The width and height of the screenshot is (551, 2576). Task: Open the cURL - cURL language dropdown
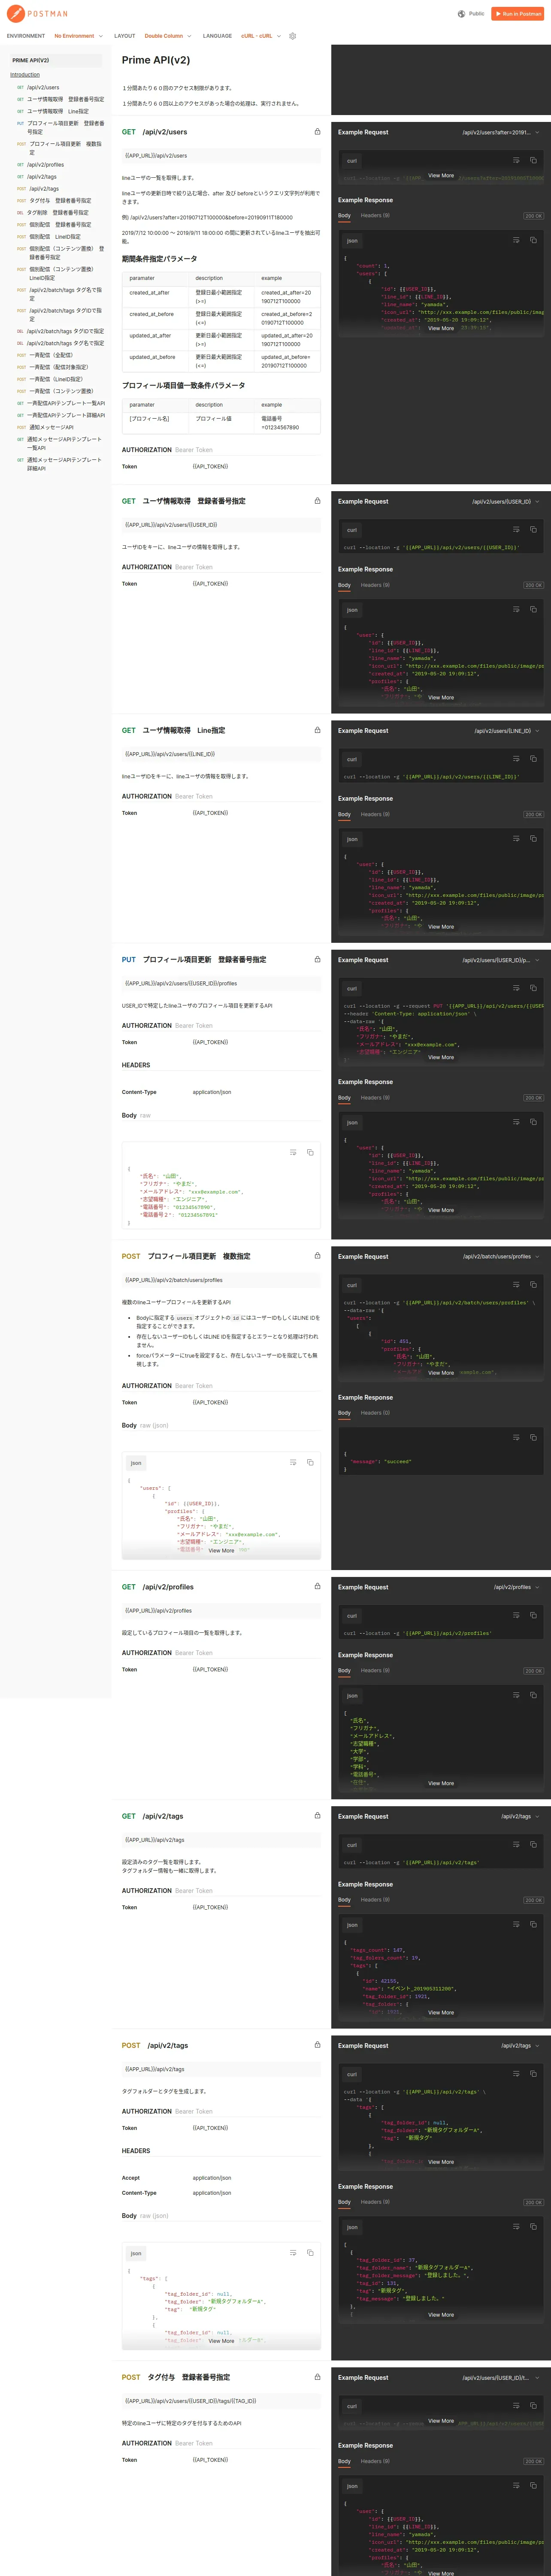click(261, 36)
